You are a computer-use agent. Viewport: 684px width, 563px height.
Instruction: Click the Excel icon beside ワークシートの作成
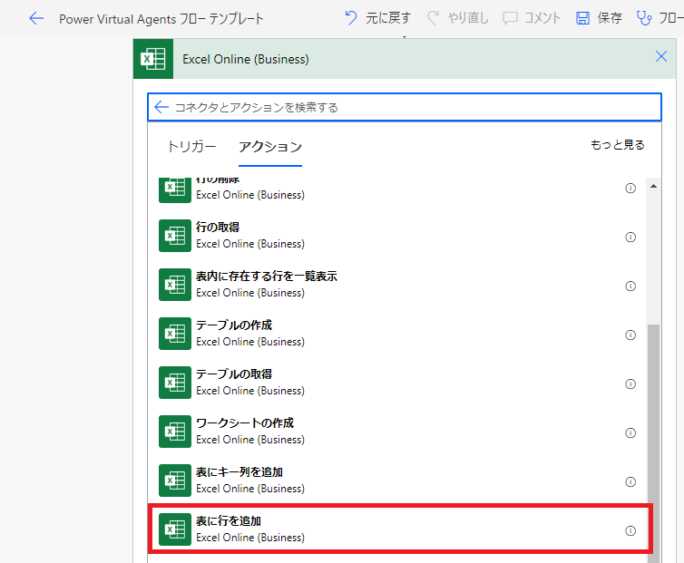click(175, 431)
